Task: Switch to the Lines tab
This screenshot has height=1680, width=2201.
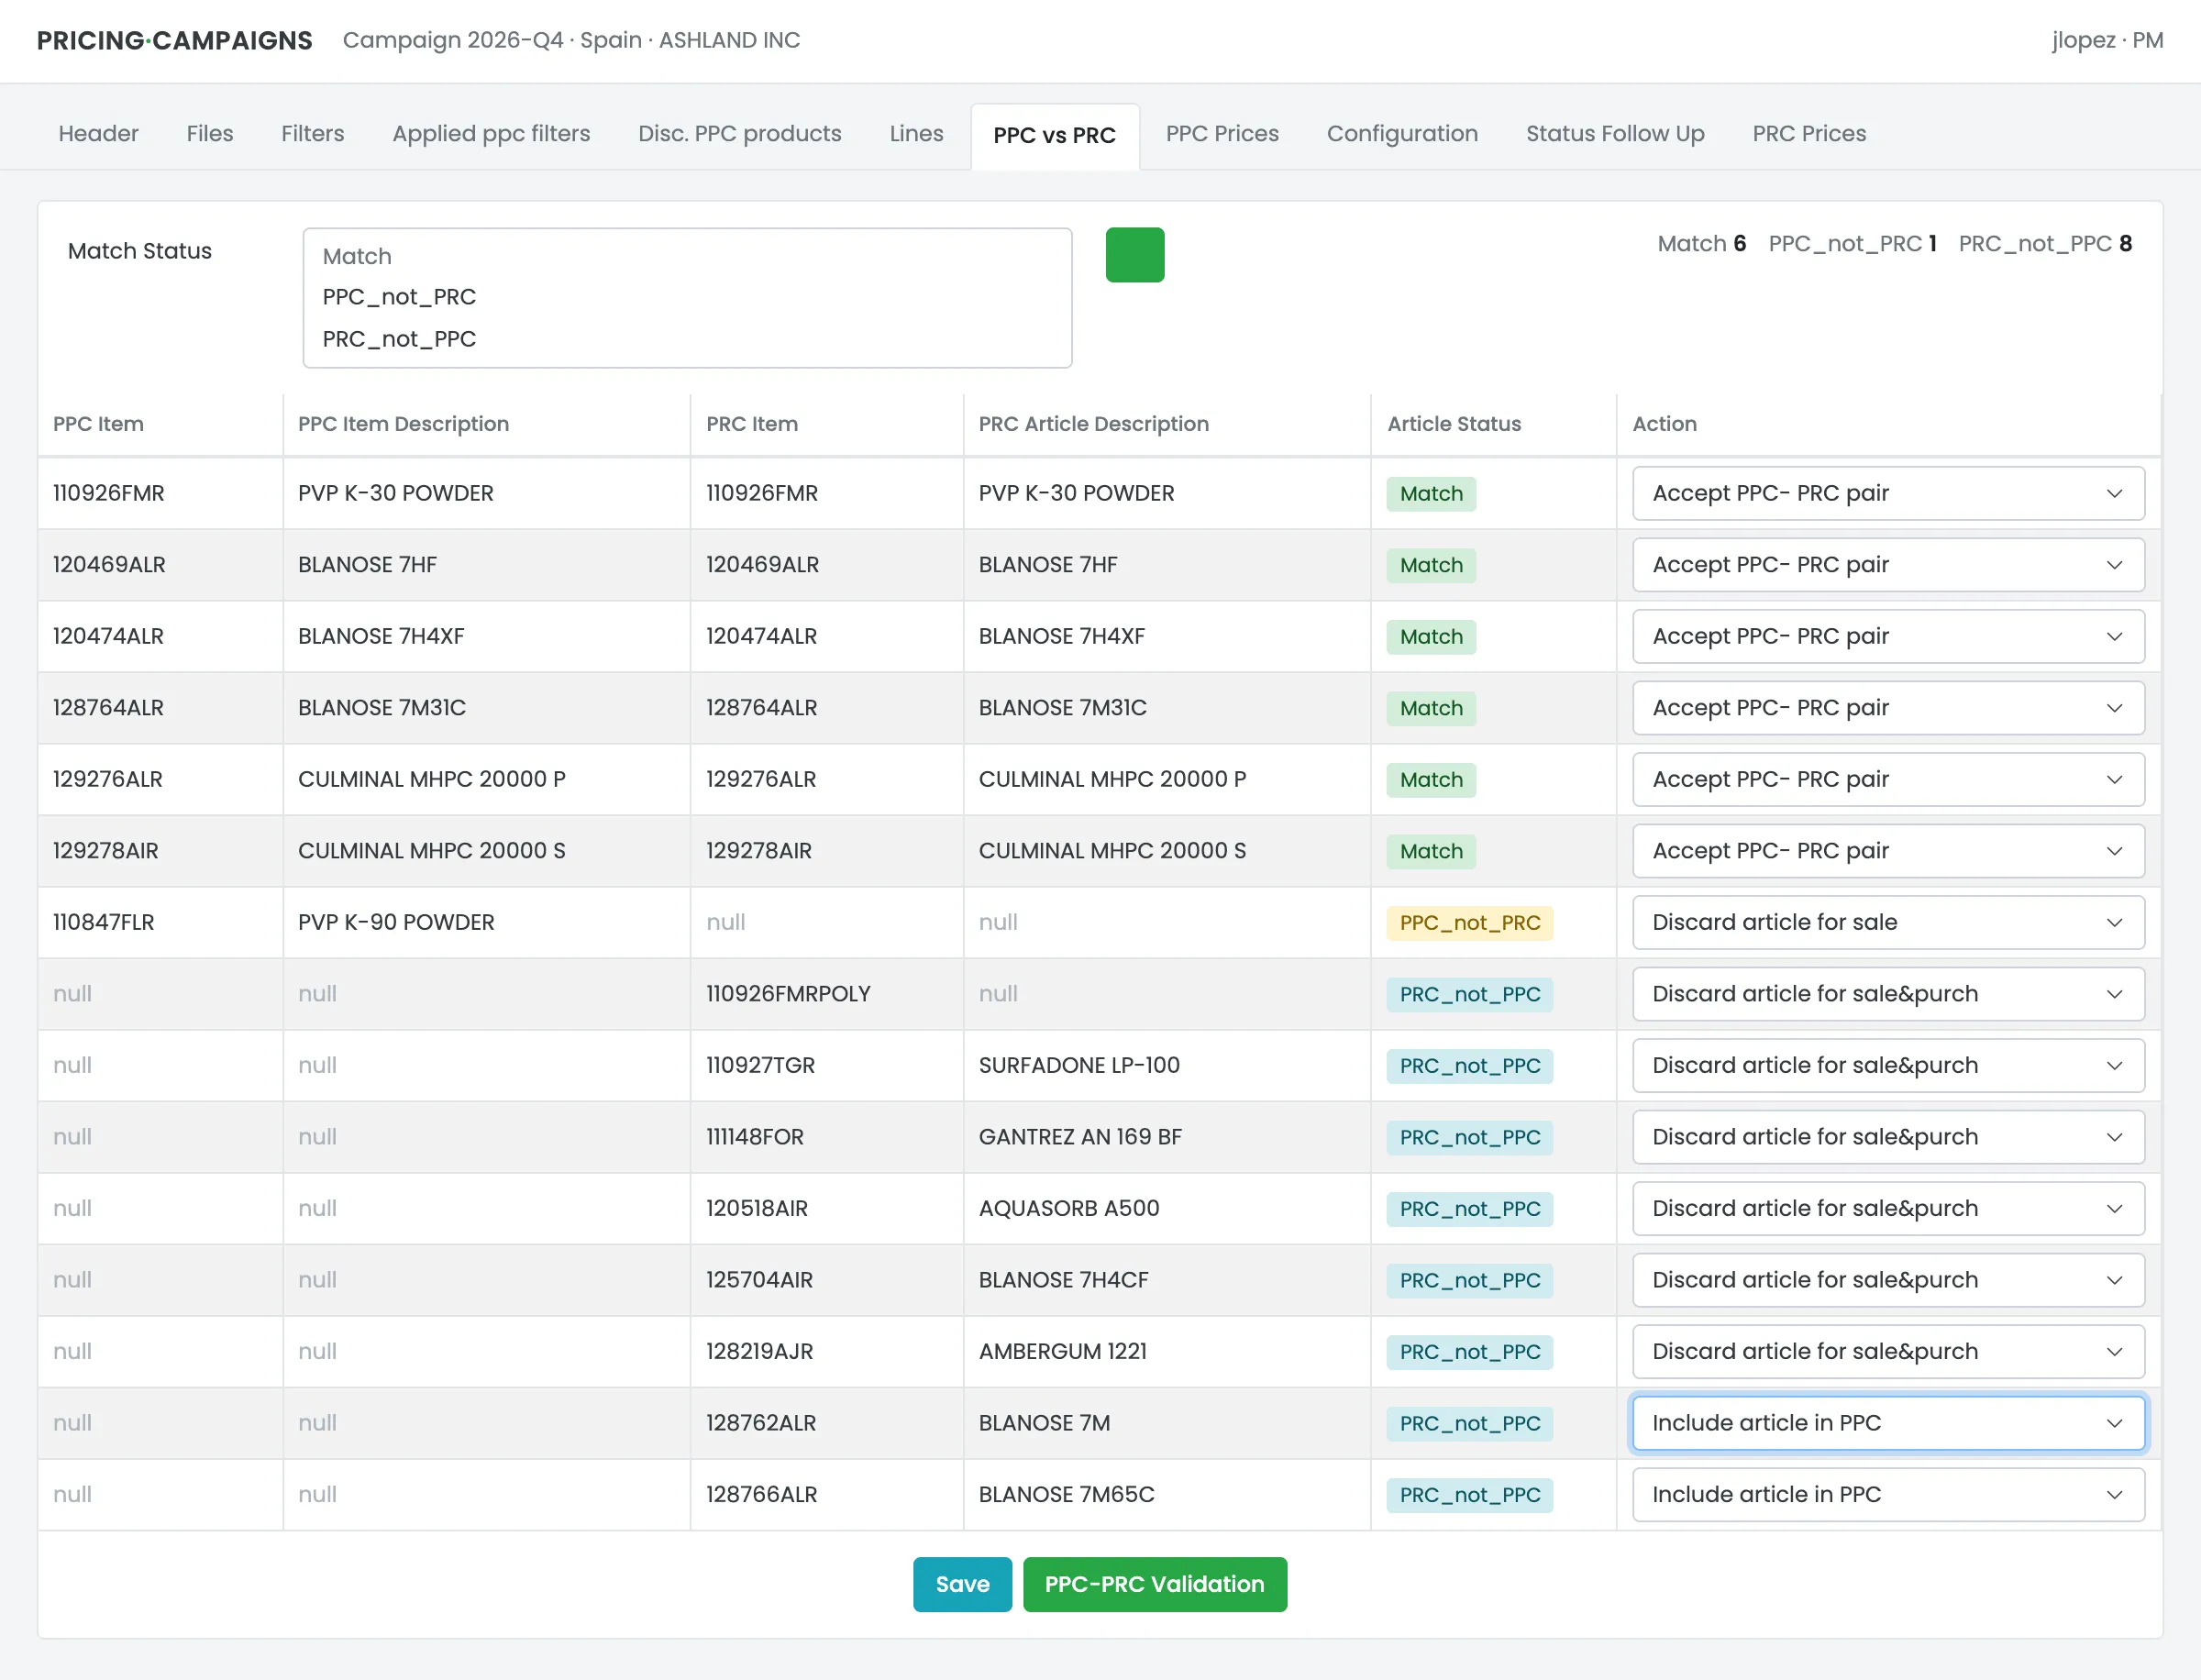Action: [x=916, y=134]
